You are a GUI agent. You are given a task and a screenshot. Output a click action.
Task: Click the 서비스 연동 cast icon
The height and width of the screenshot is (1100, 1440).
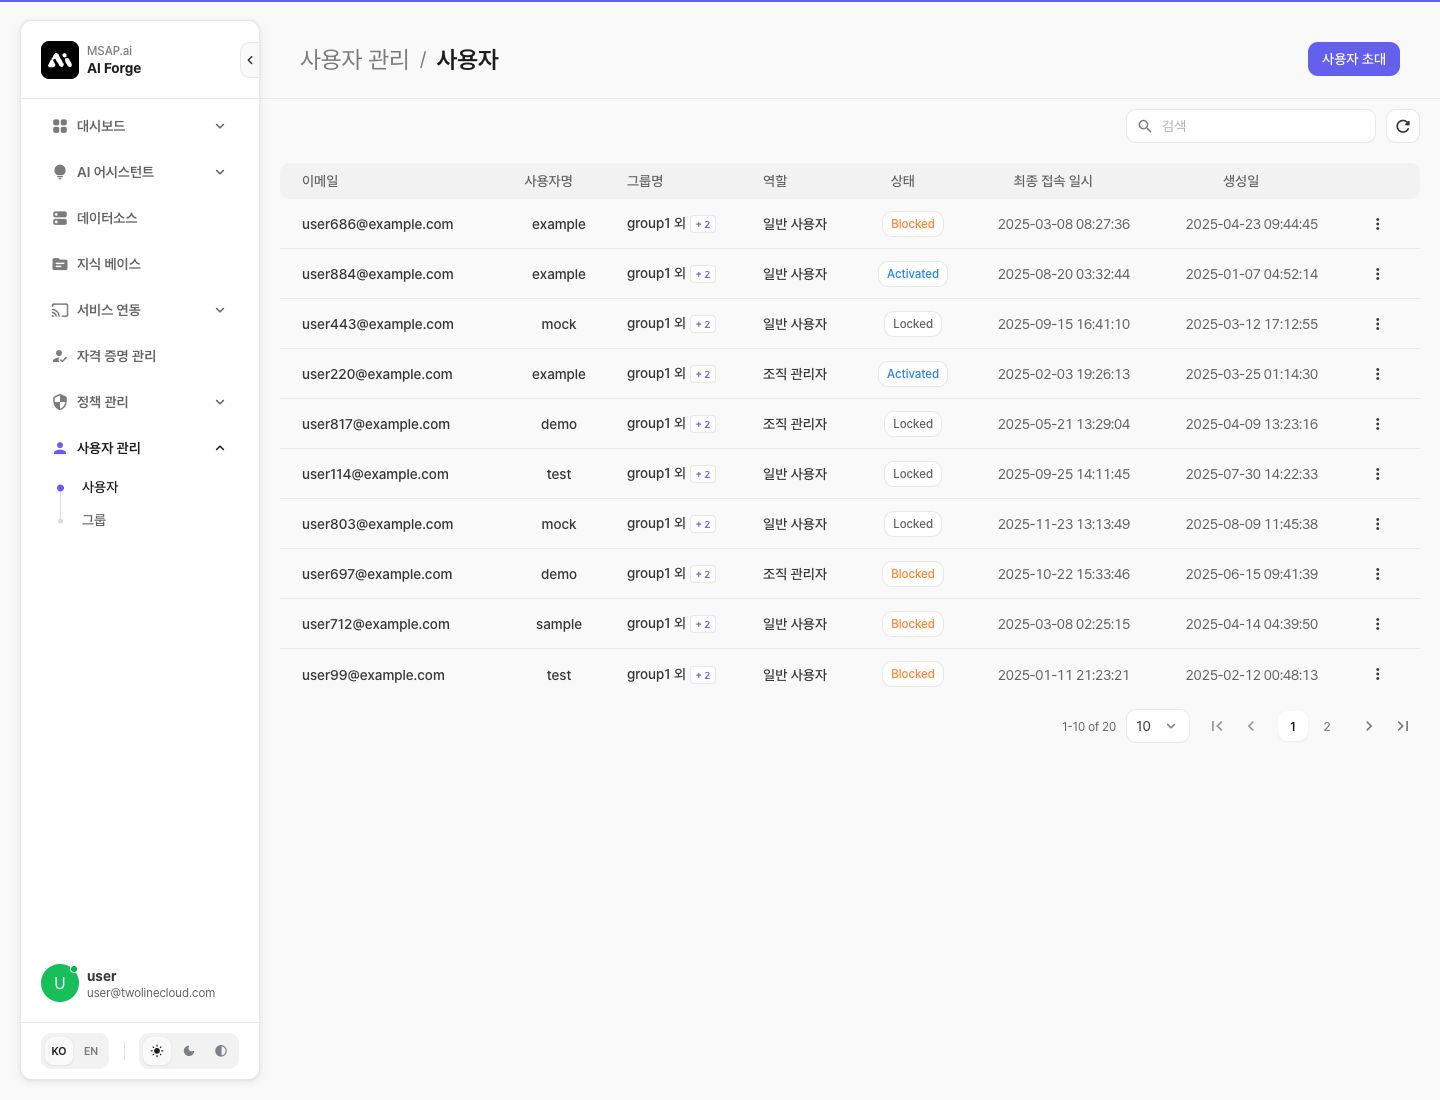[60, 310]
